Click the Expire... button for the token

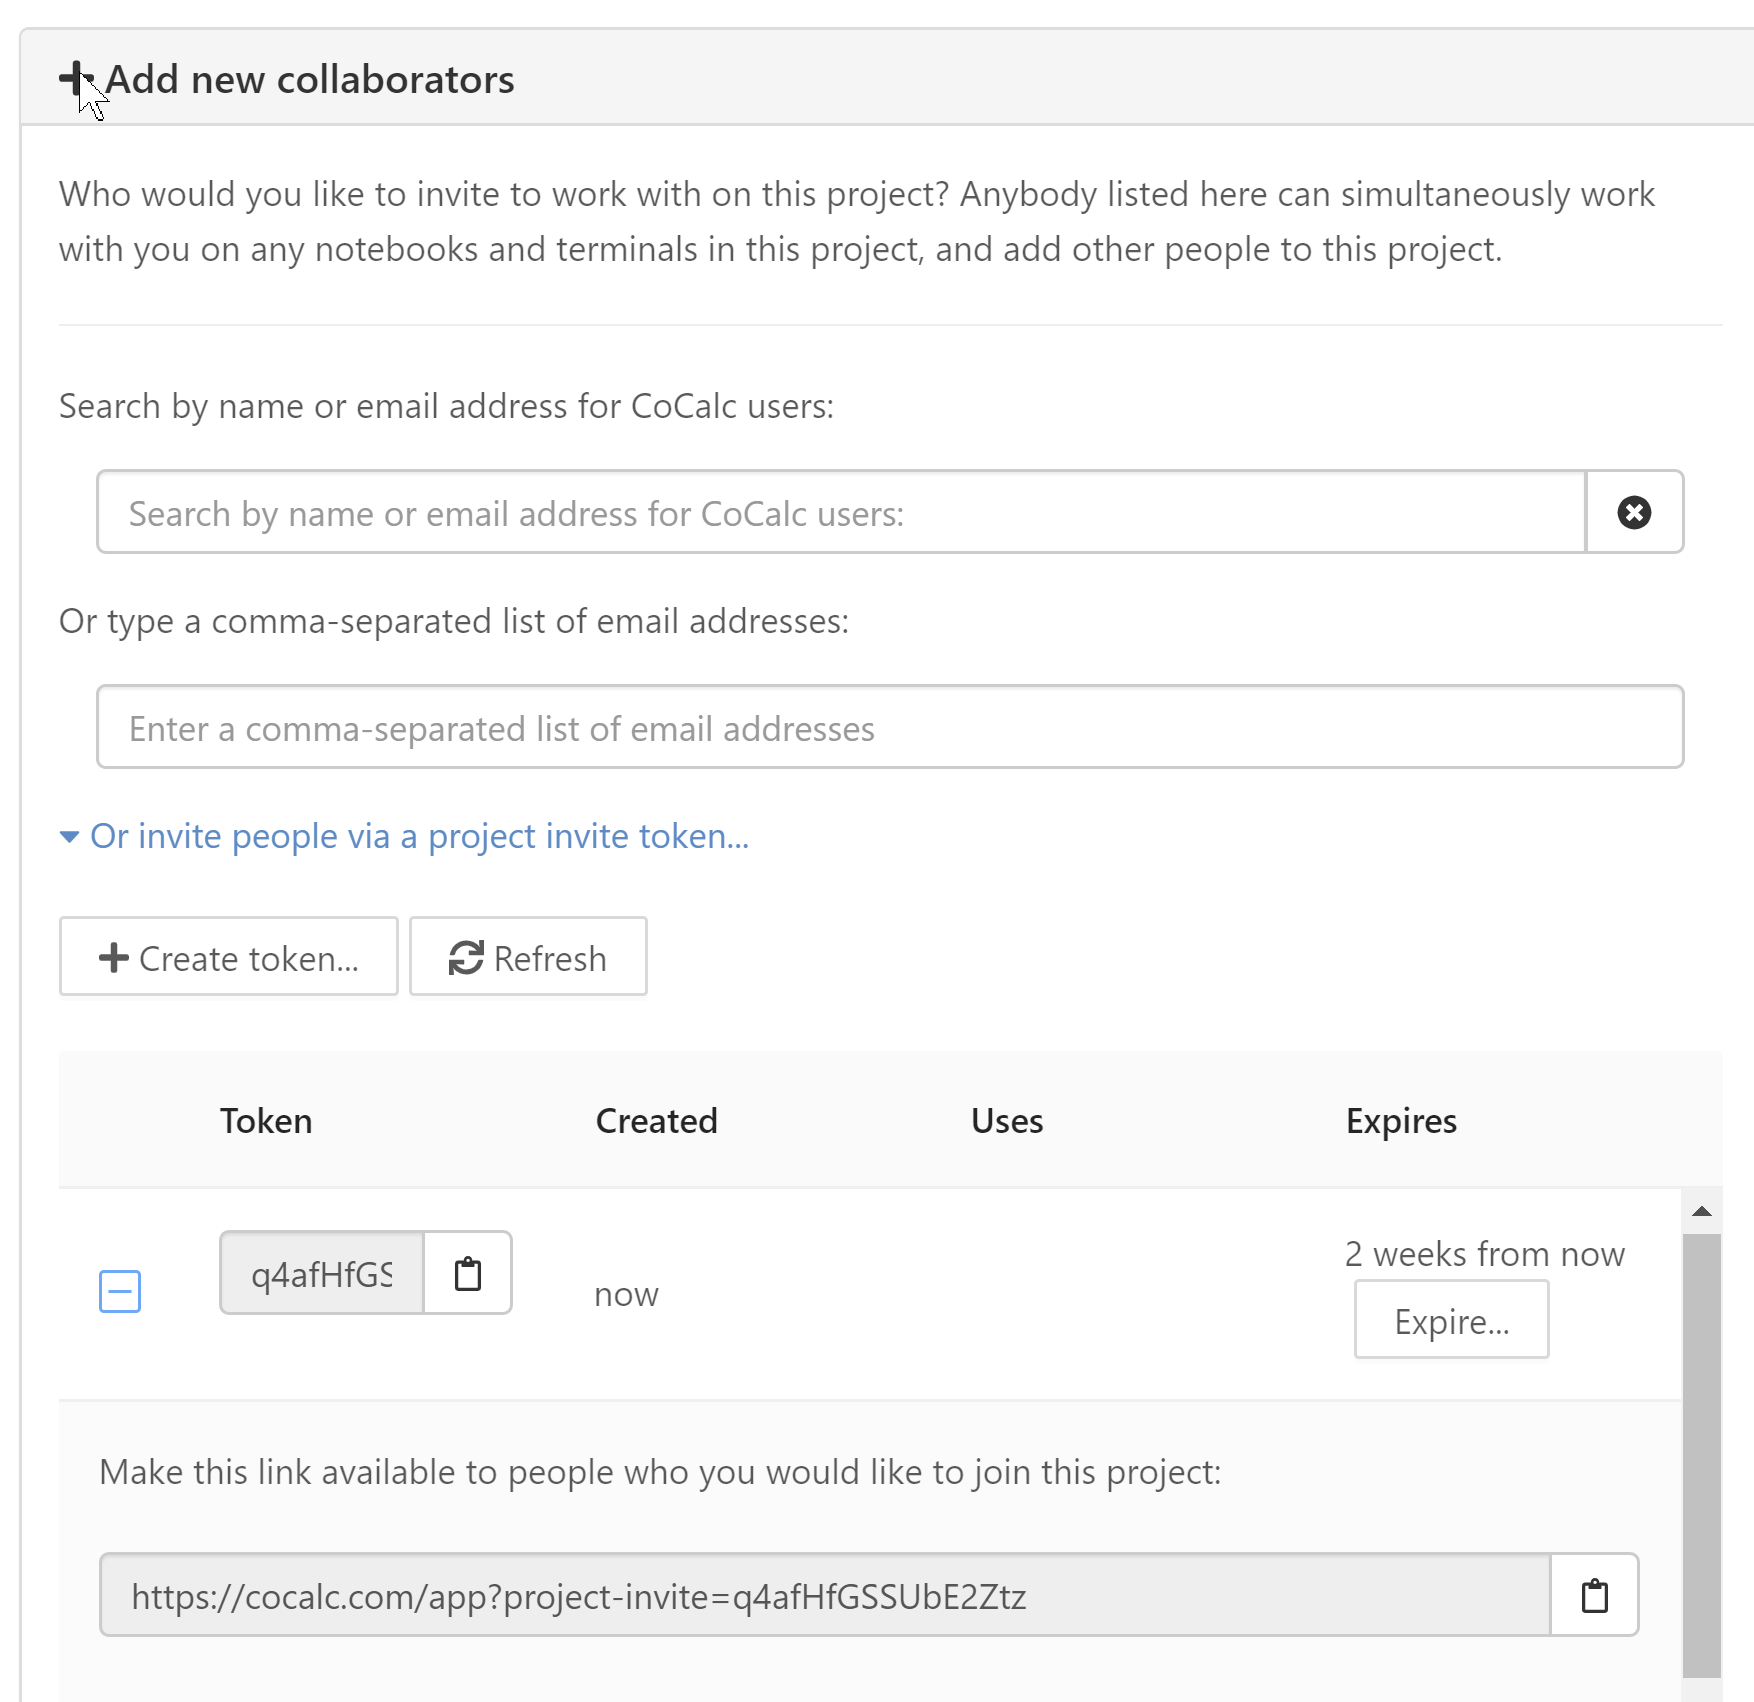pos(1451,1320)
